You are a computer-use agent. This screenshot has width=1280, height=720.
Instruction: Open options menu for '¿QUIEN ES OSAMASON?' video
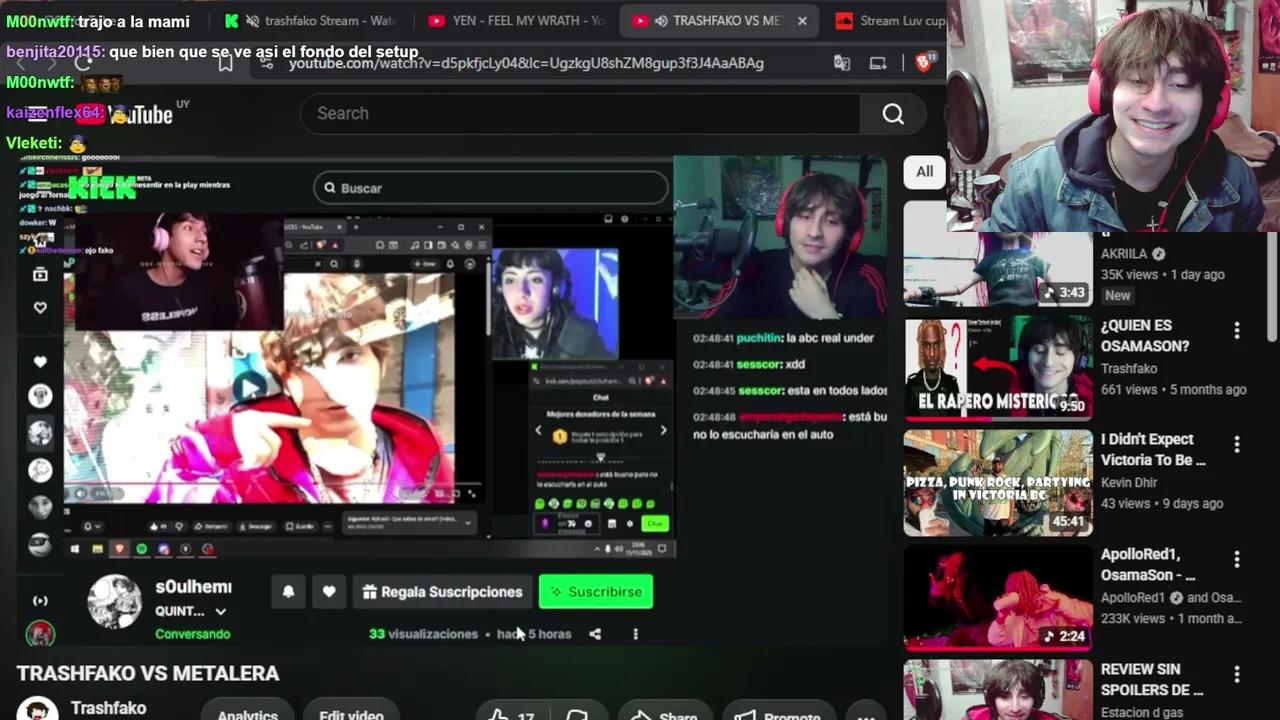click(1237, 331)
